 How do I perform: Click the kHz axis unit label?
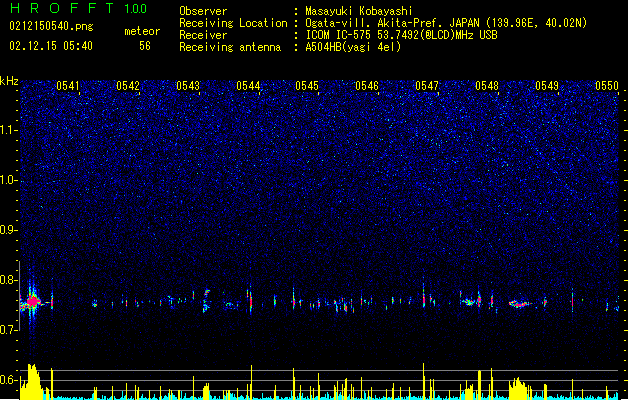point(9,81)
